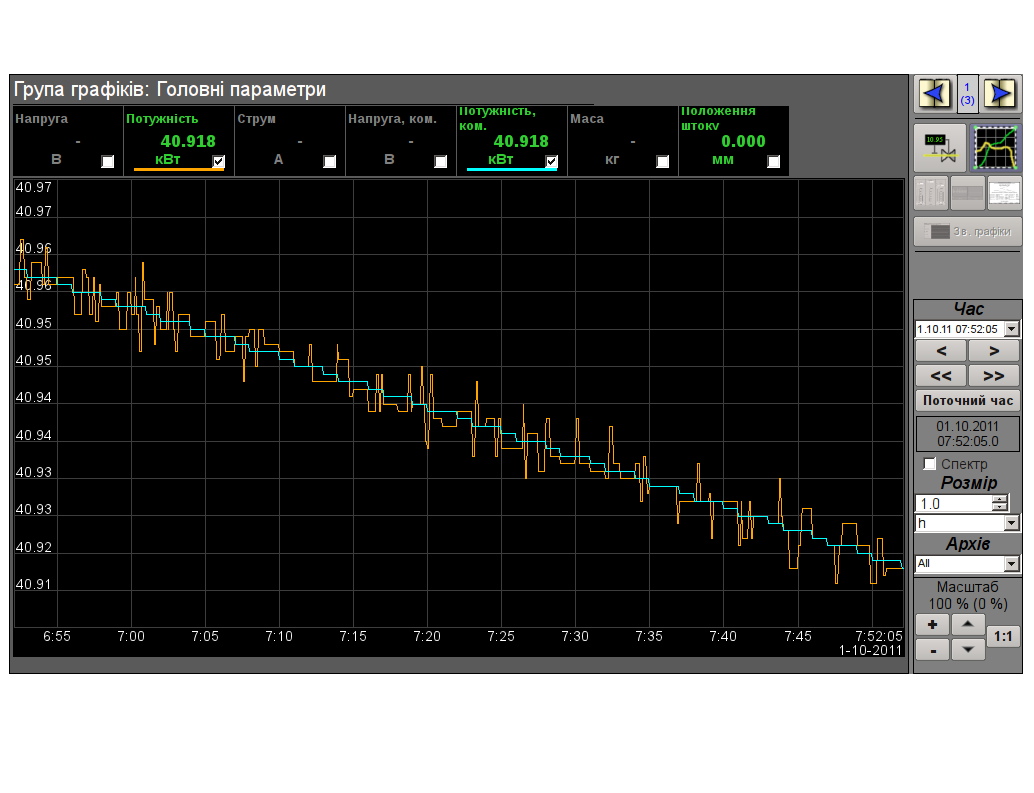Open the Час date-time dropdown
The image size is (1034, 793).
coord(1011,329)
